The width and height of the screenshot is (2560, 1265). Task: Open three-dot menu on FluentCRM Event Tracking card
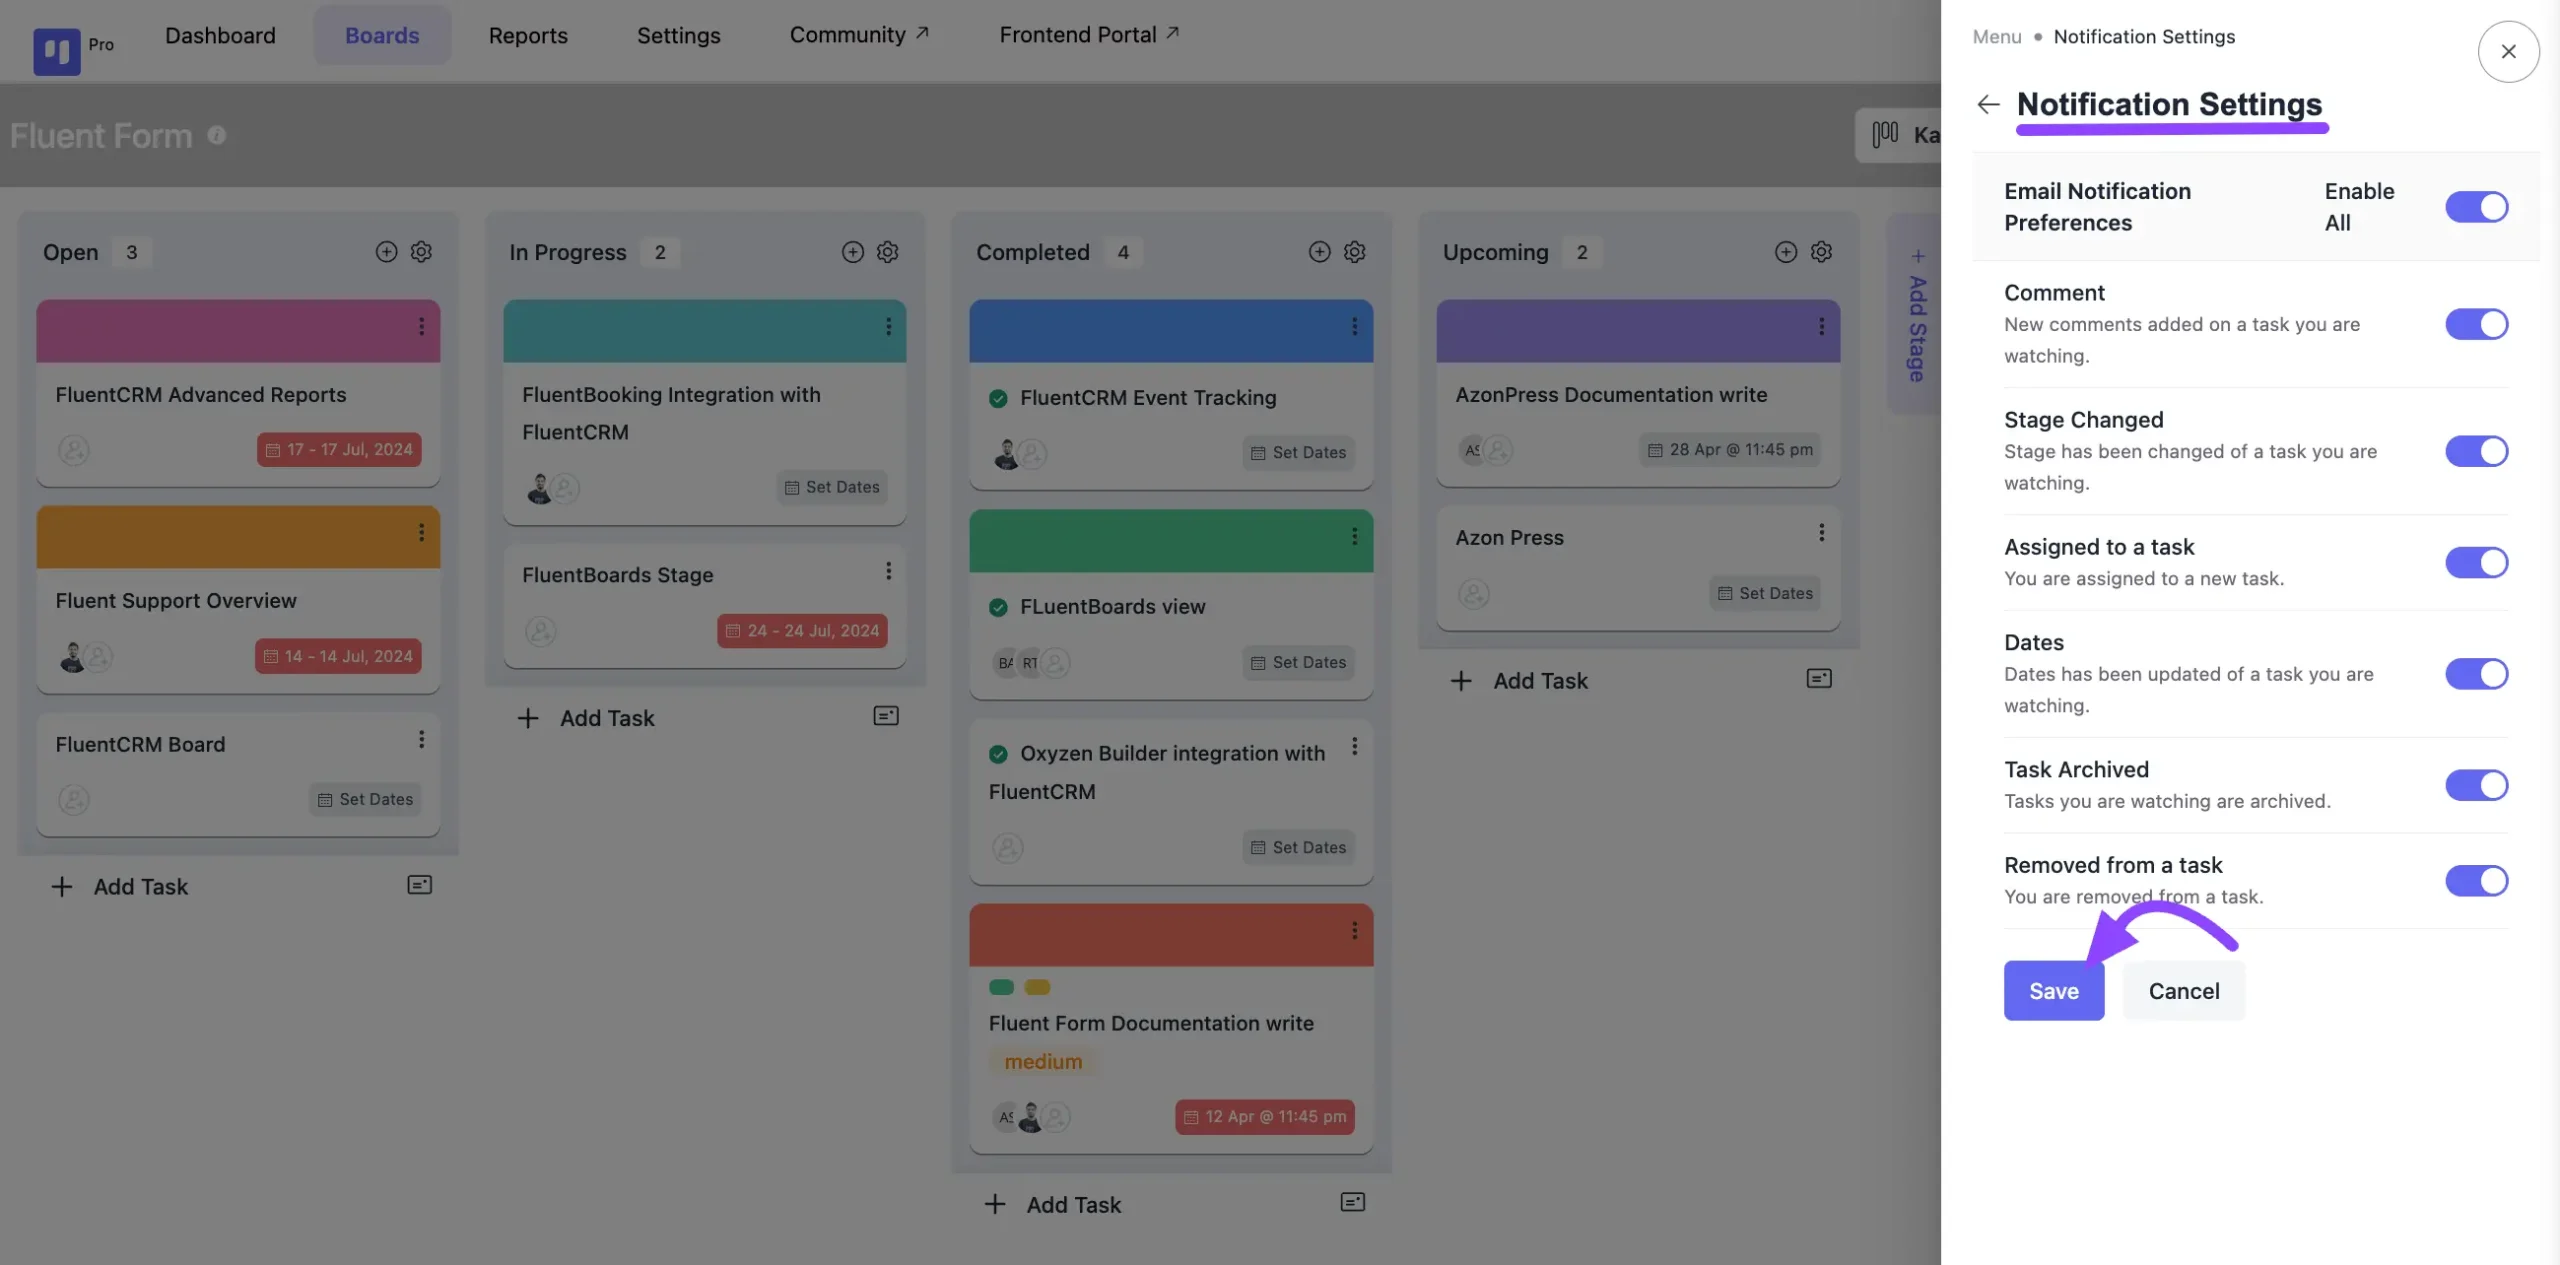pos(1354,327)
